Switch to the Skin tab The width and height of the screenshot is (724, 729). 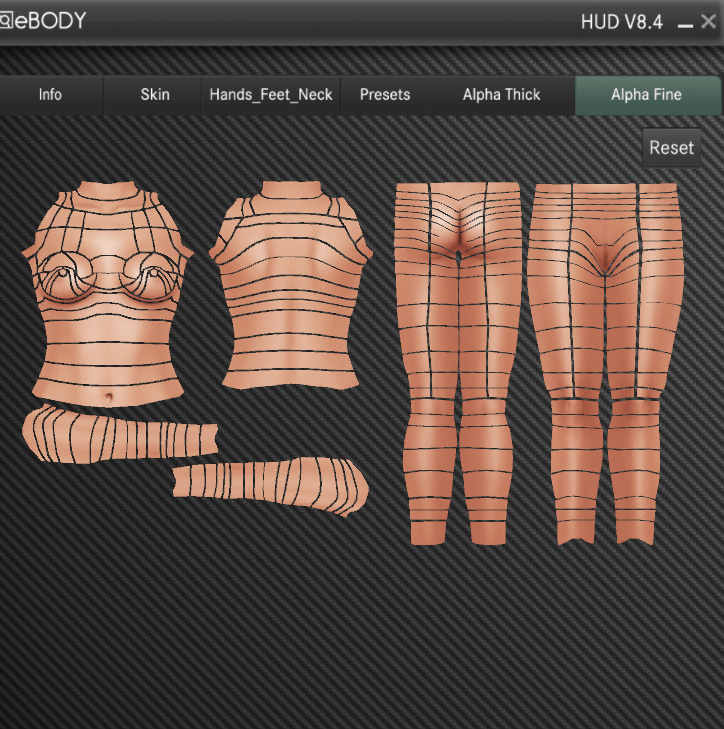[x=155, y=95]
